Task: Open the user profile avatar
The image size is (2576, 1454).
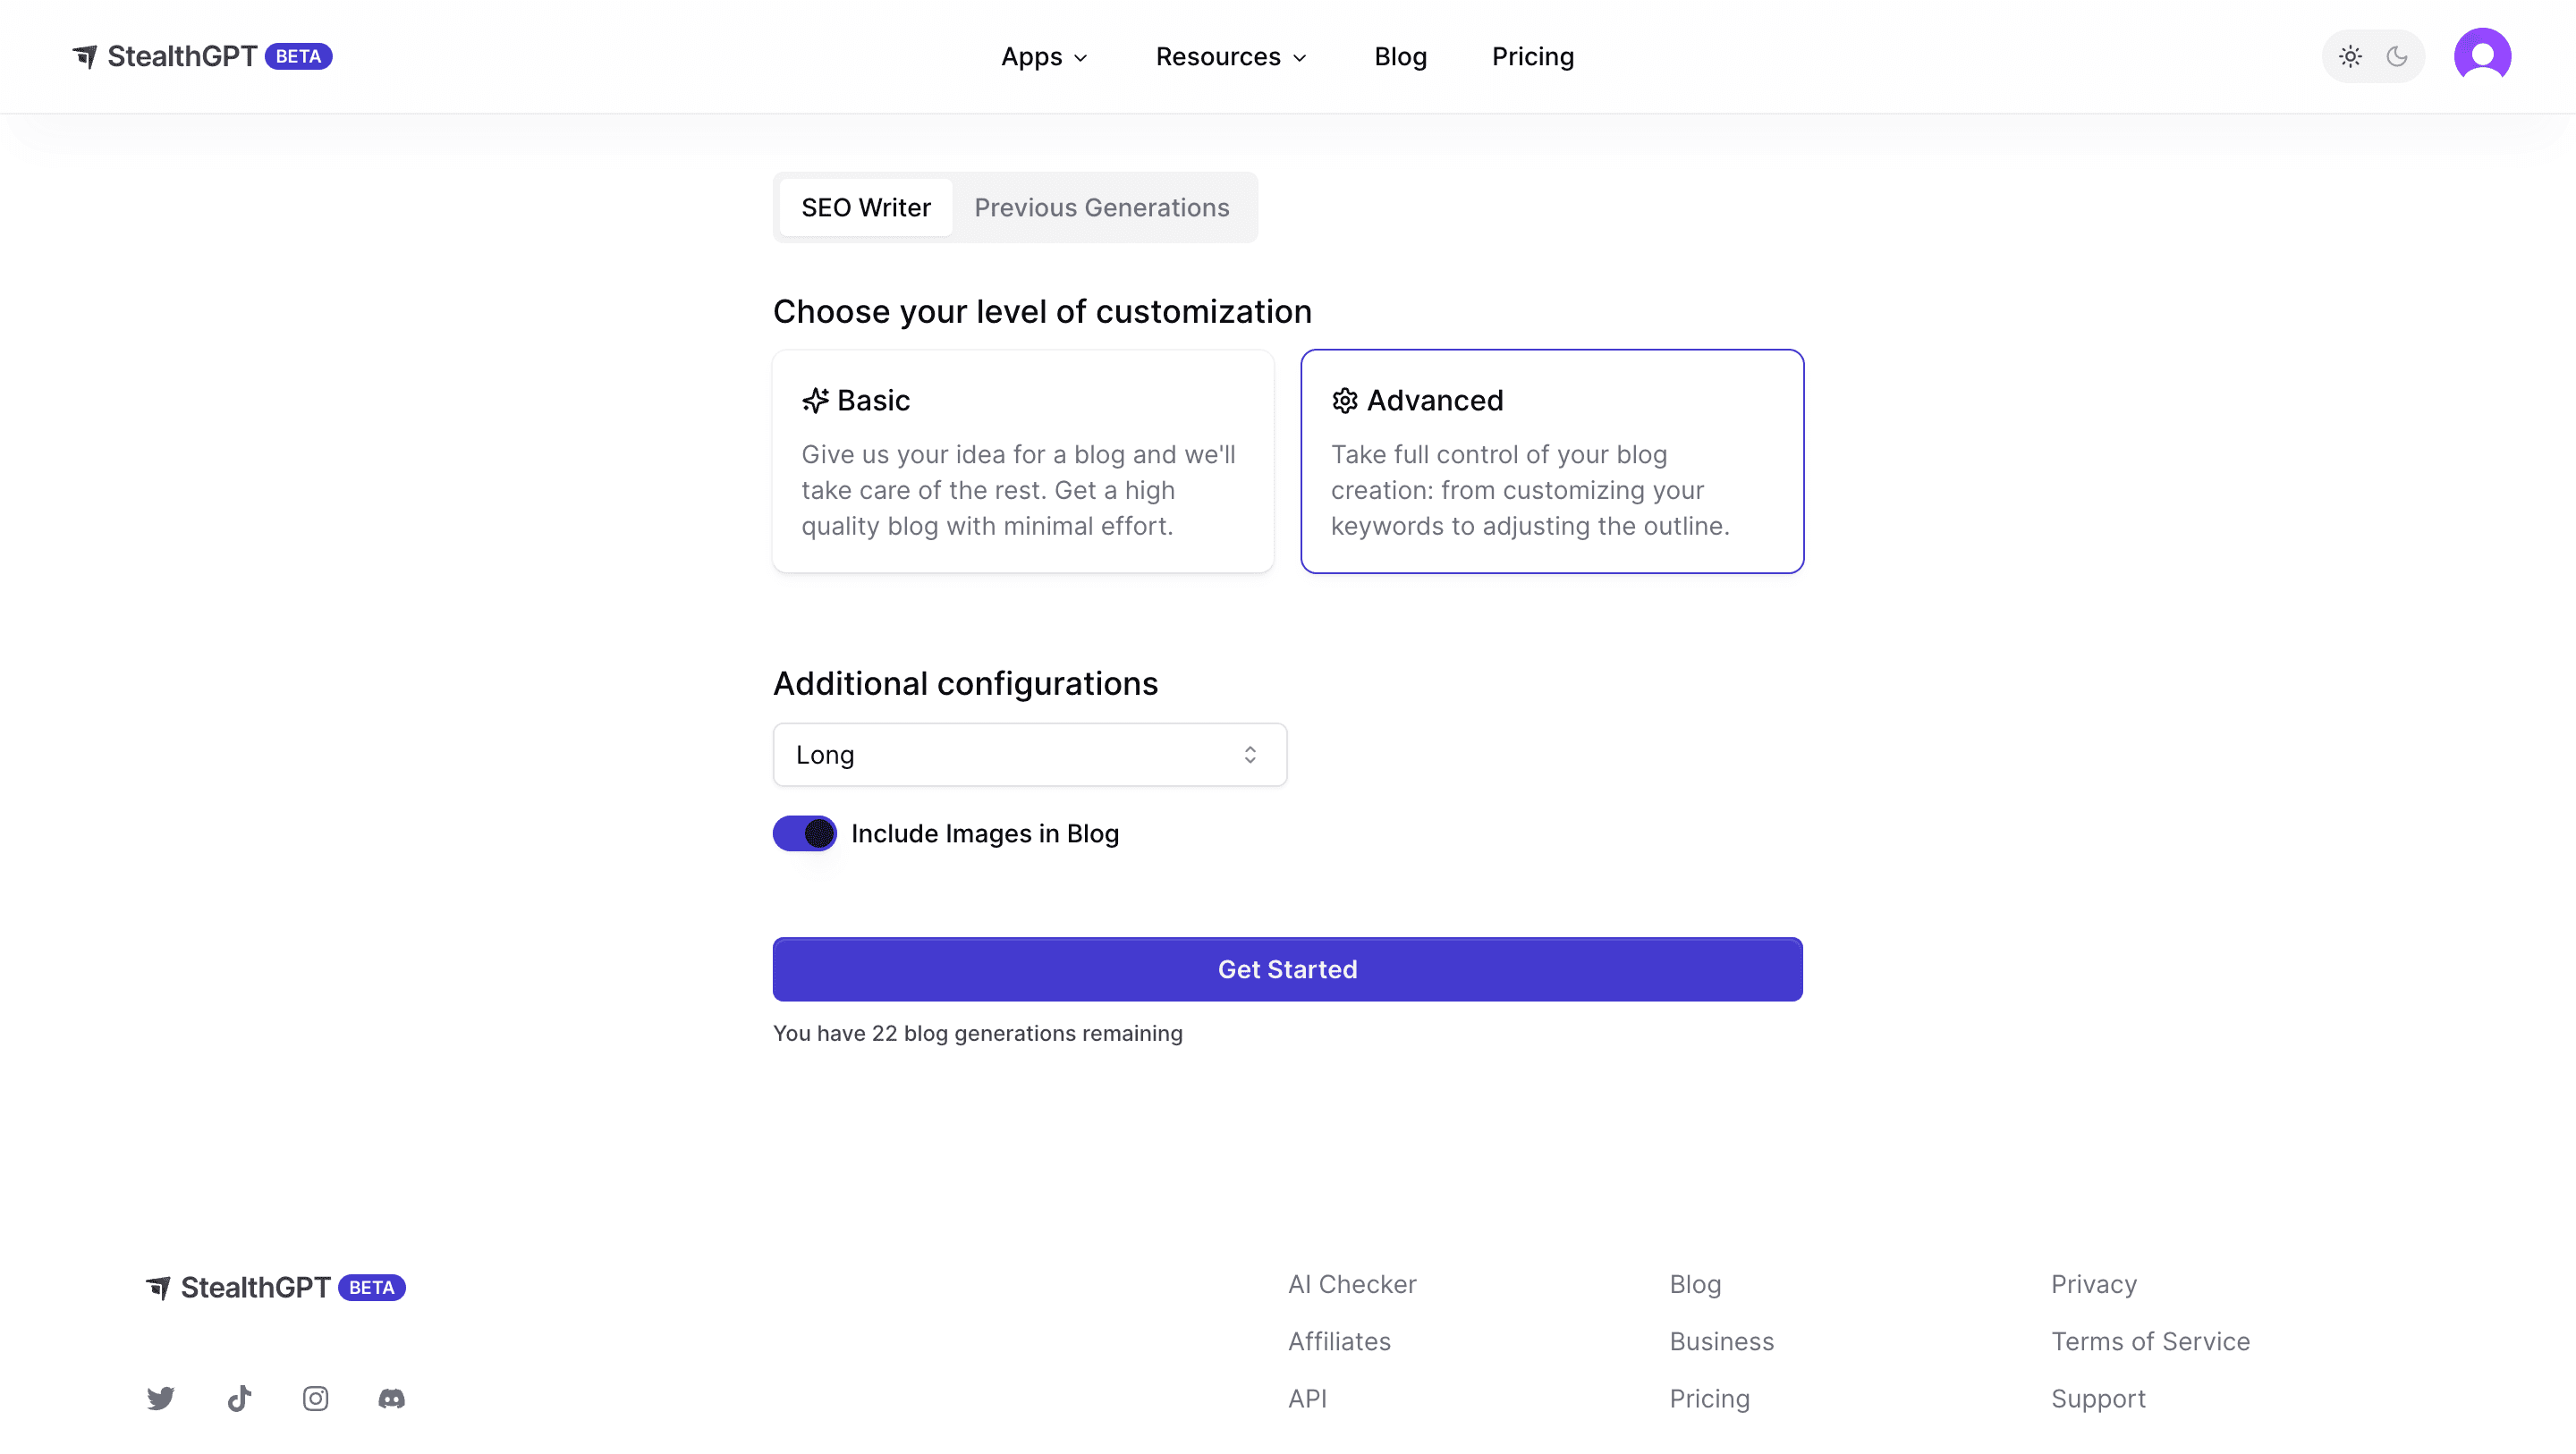Action: coord(2482,56)
